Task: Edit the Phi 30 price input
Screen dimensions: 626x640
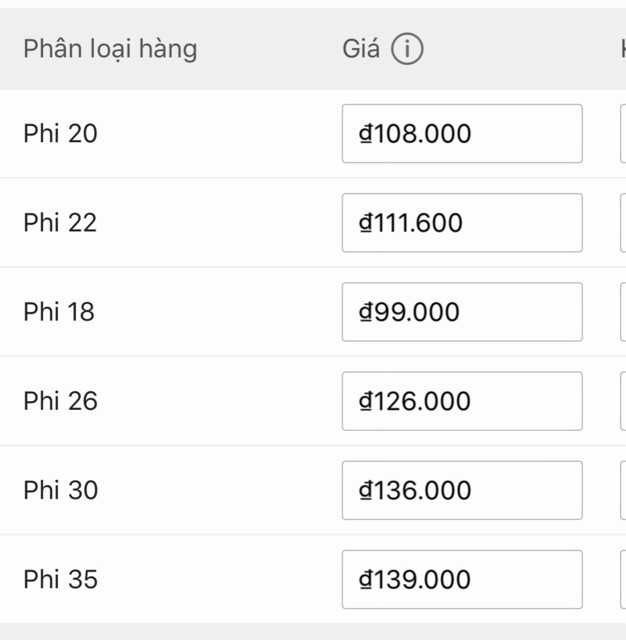Action: [462, 490]
